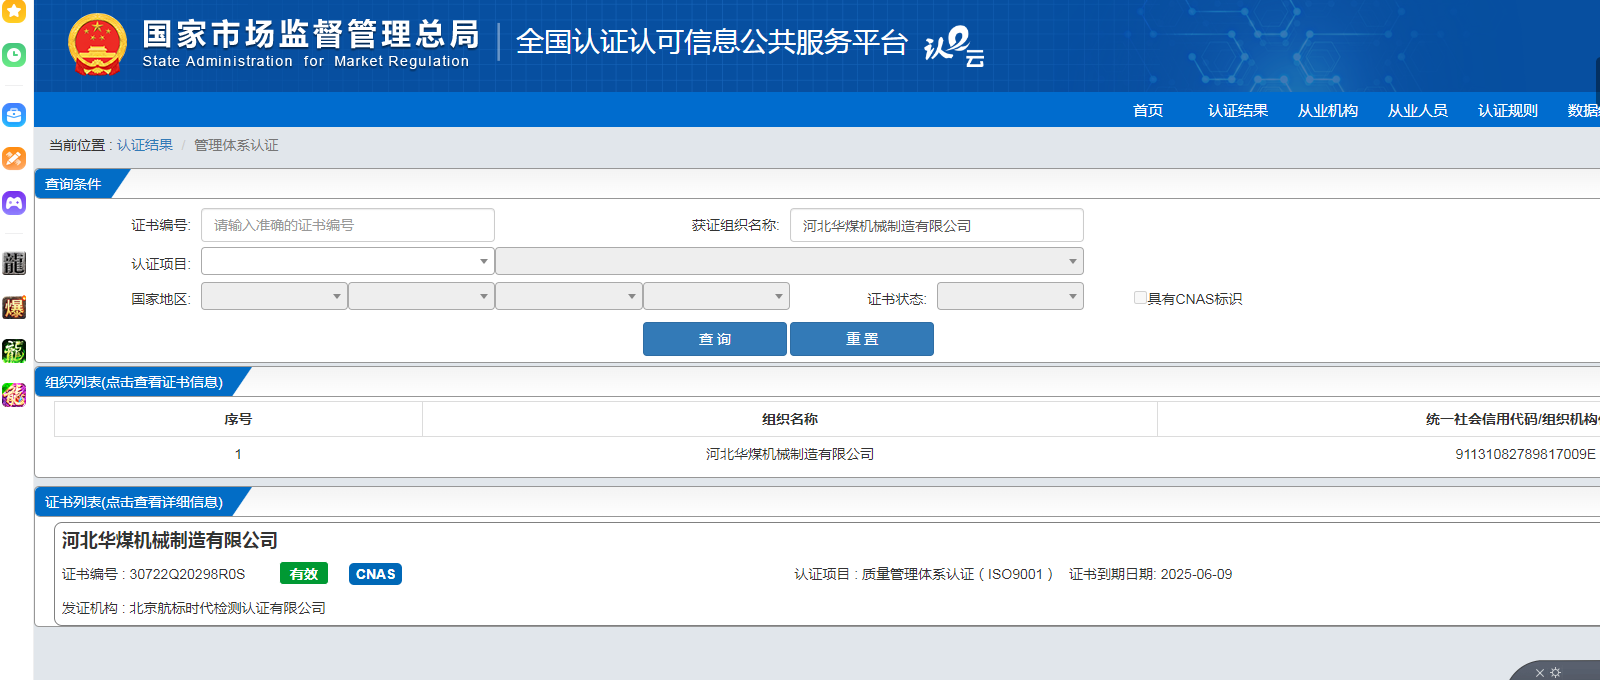The height and width of the screenshot is (680, 1600).
Task: Launch the pink-green dragon game shortcut in sidebar
Action: point(14,395)
